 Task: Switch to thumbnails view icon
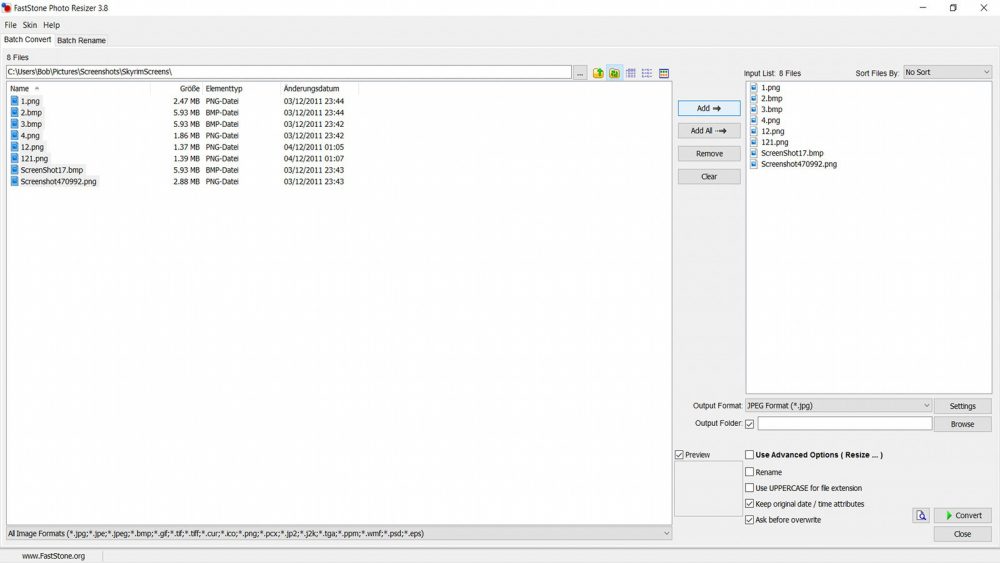pos(664,73)
